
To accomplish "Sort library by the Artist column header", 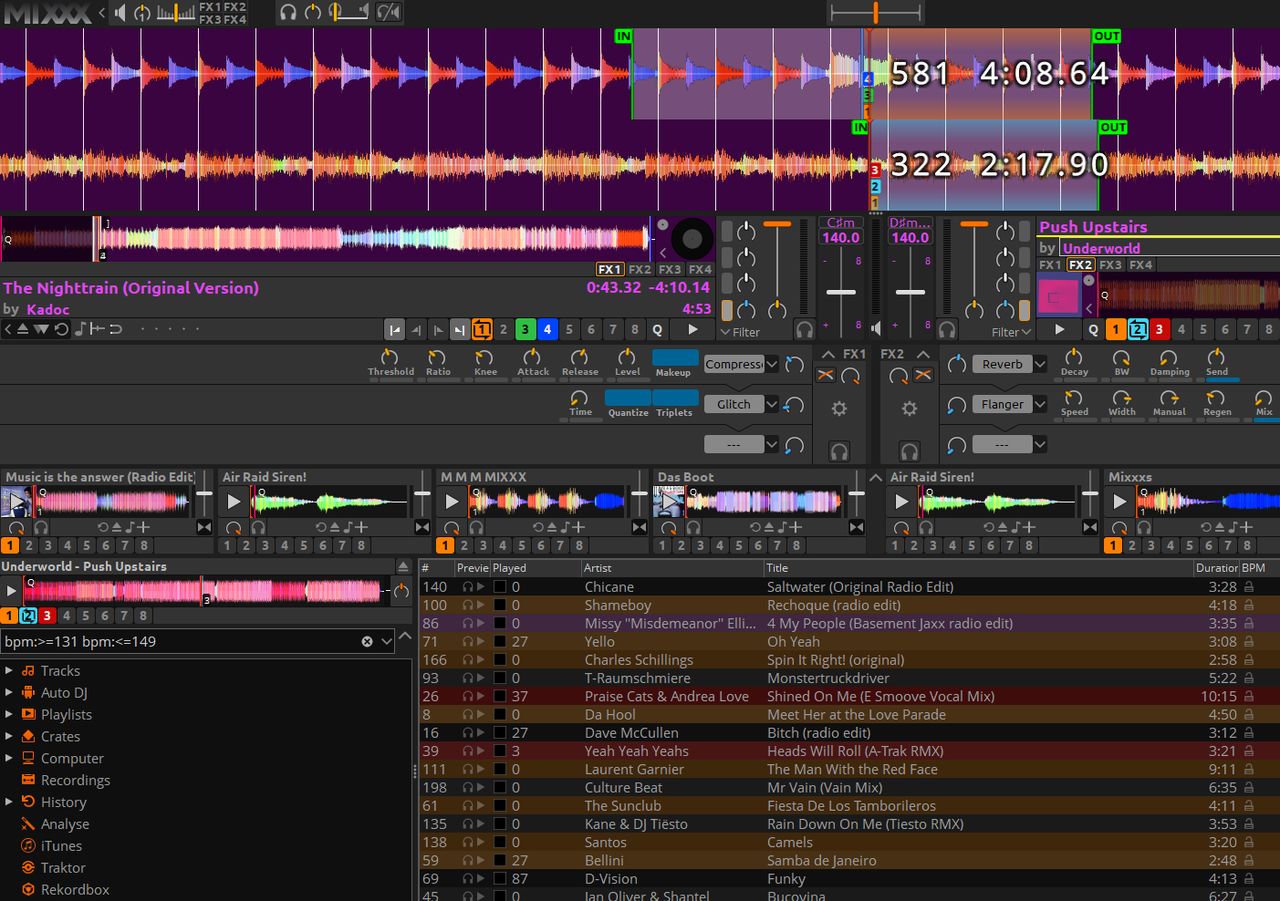I will point(672,567).
